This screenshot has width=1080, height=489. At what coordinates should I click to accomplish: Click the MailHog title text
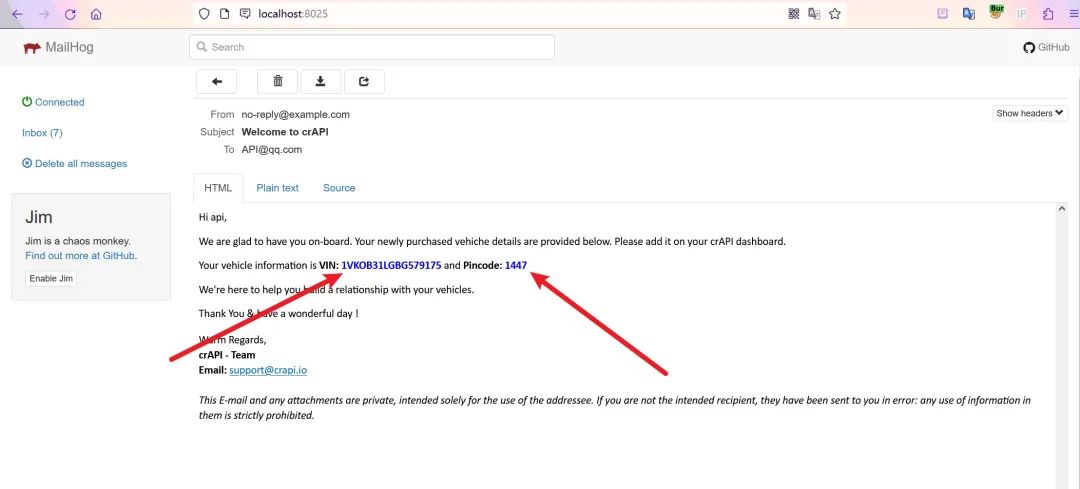(69, 48)
